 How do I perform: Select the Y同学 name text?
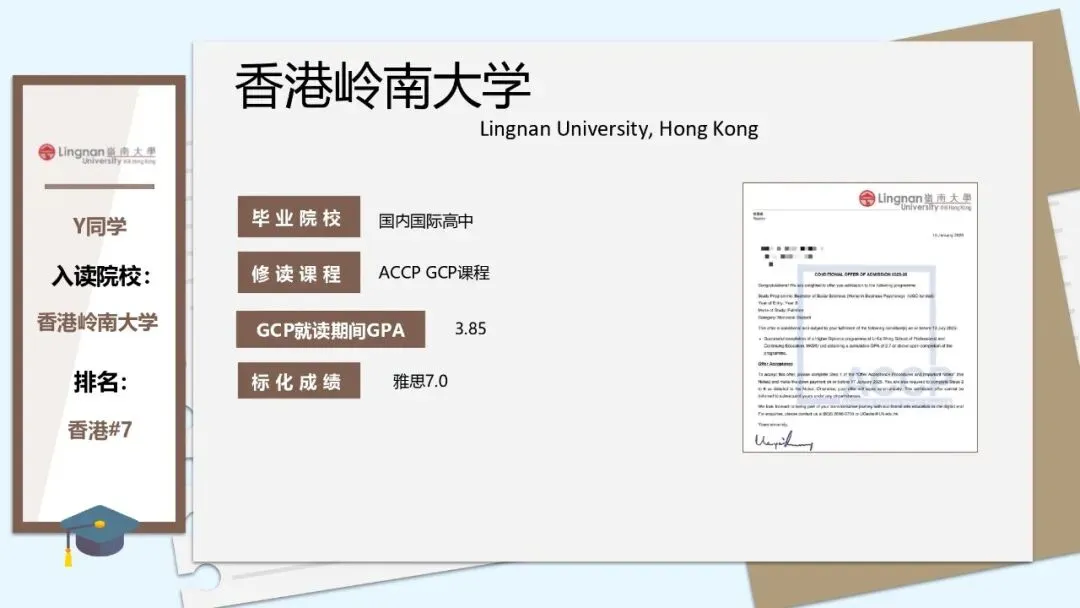pos(99,226)
